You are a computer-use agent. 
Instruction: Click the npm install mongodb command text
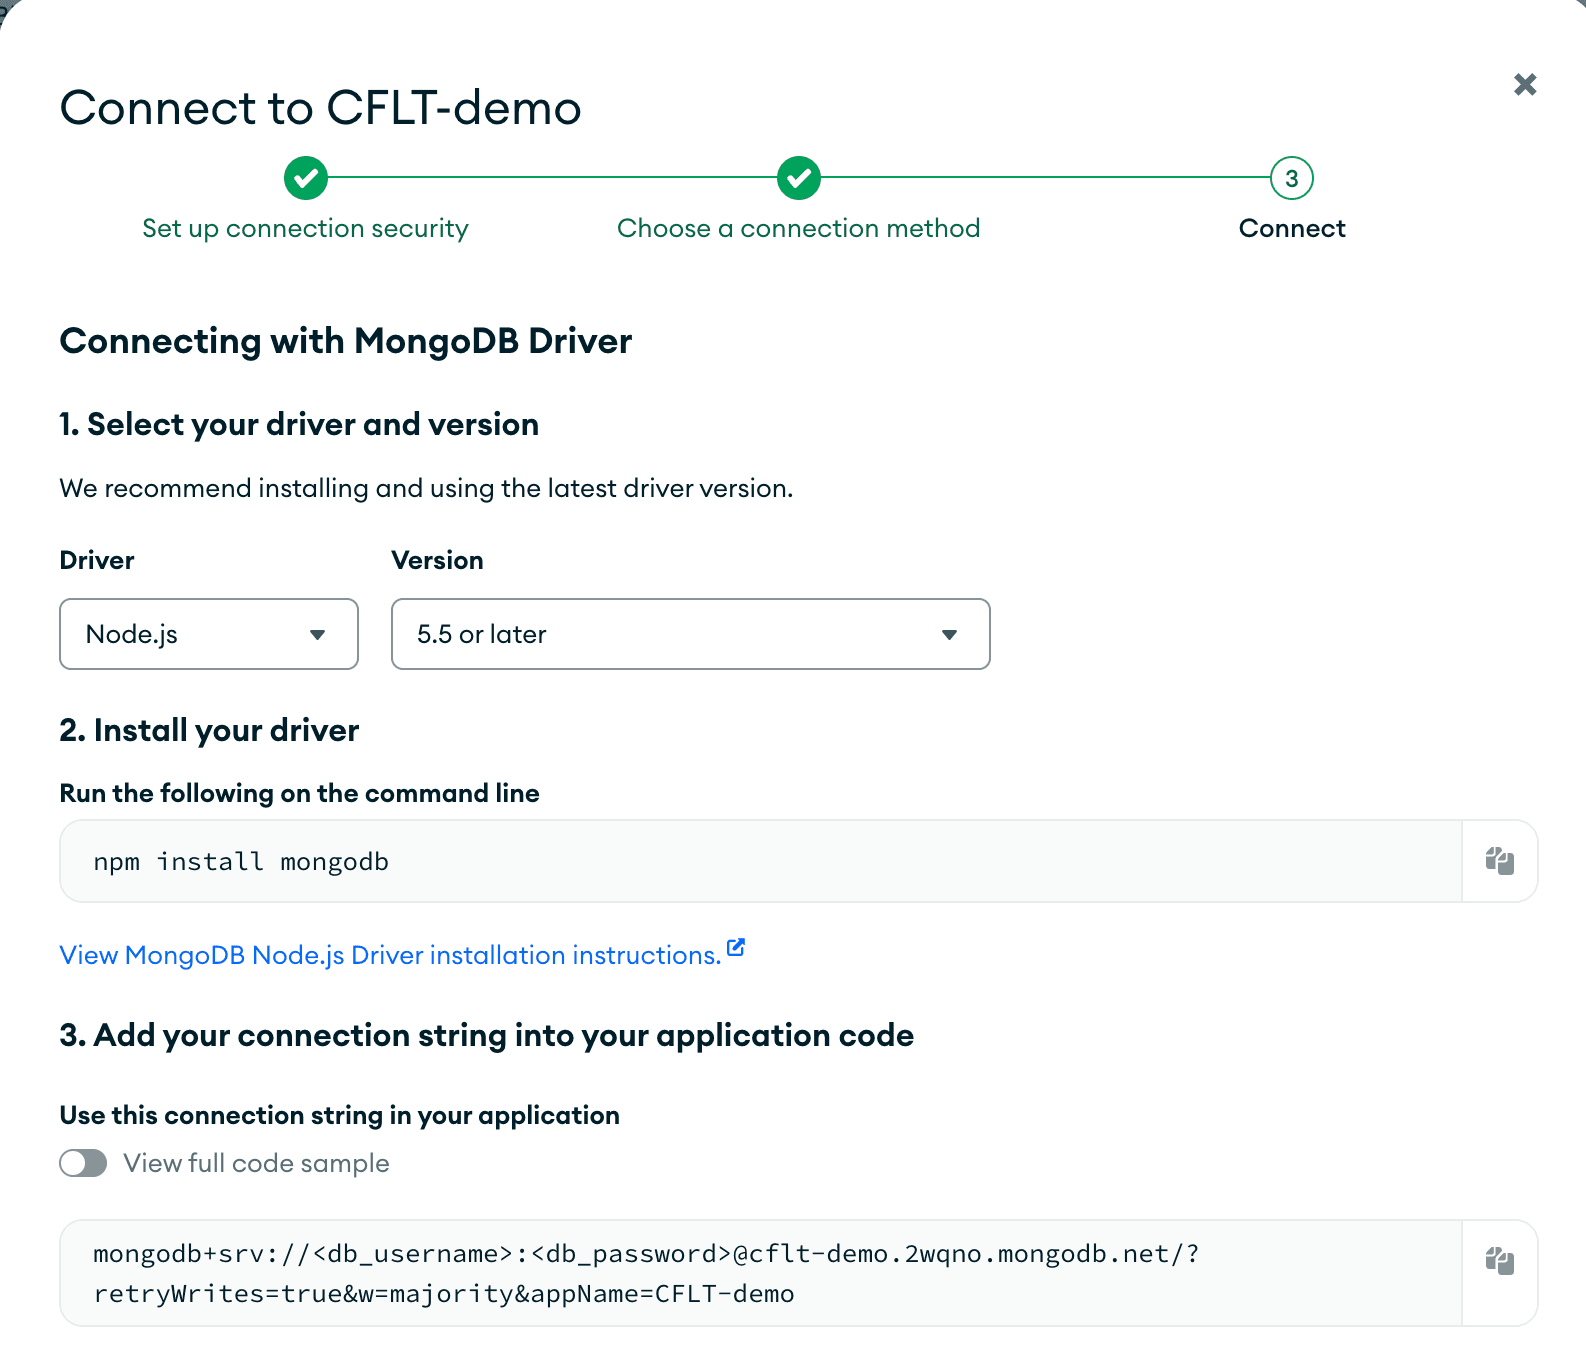(x=241, y=862)
